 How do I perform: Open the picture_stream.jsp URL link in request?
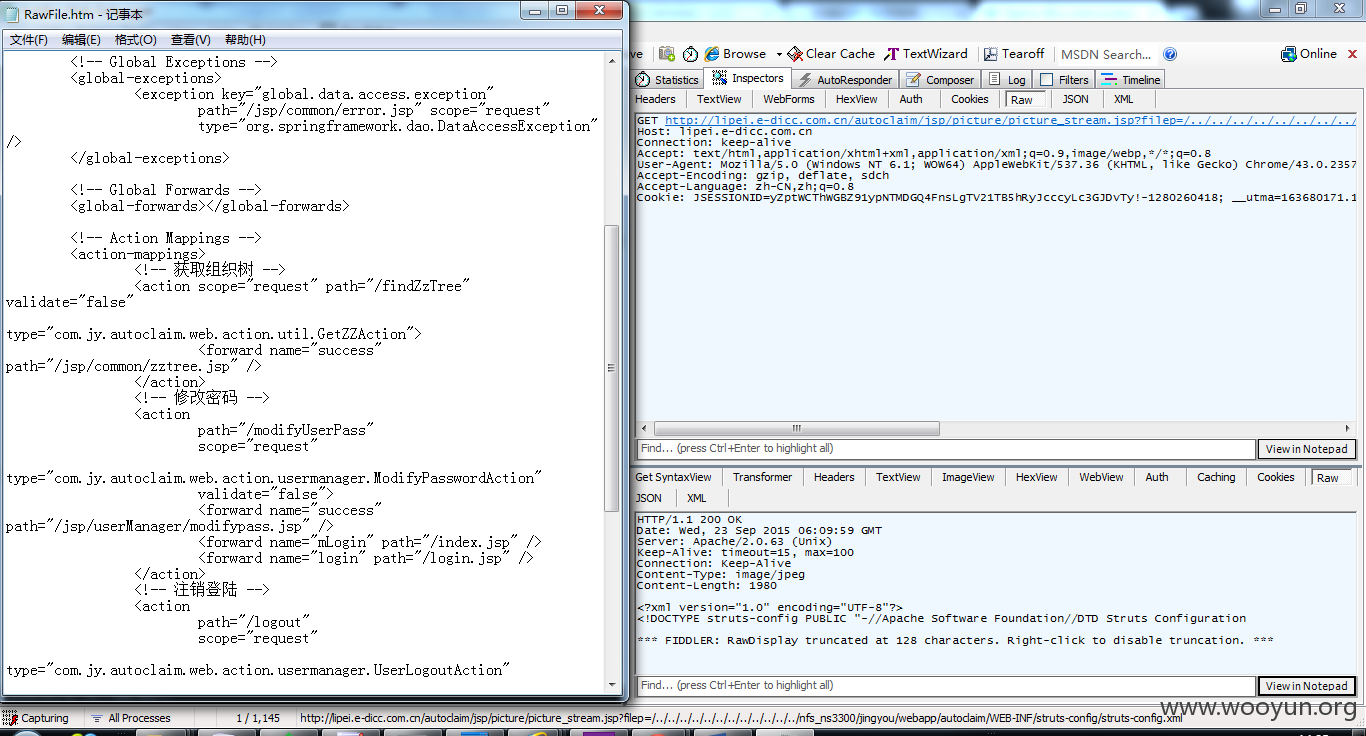pyautogui.click(x=1009, y=120)
